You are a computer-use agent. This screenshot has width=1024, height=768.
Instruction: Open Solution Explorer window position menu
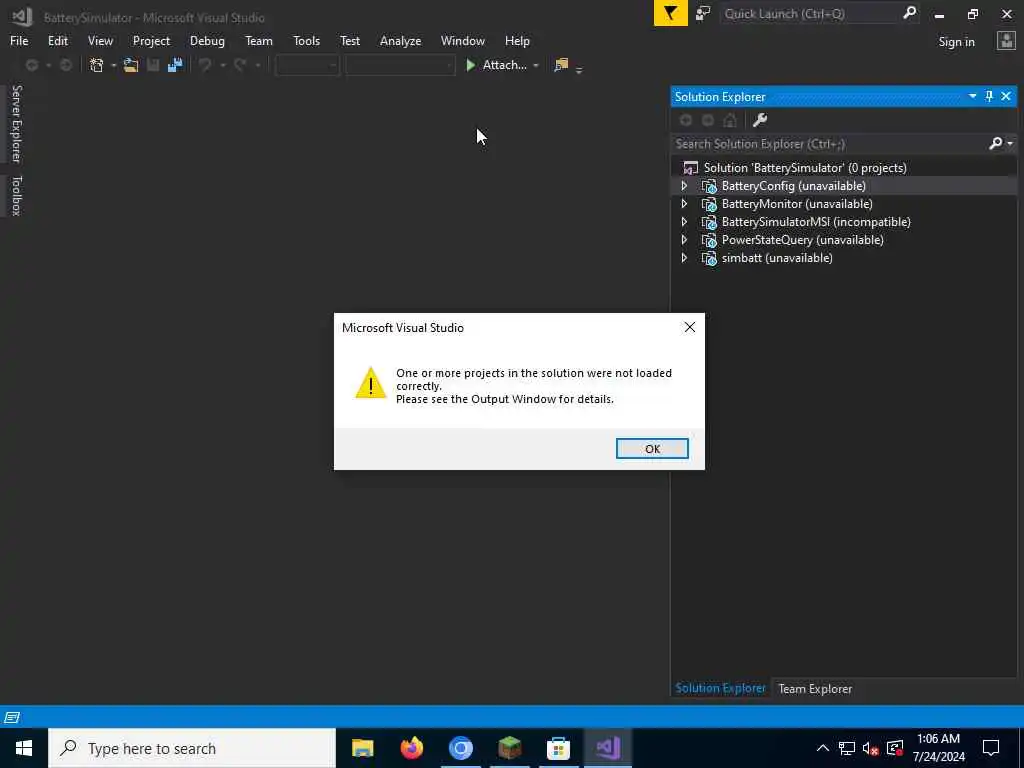(972, 96)
